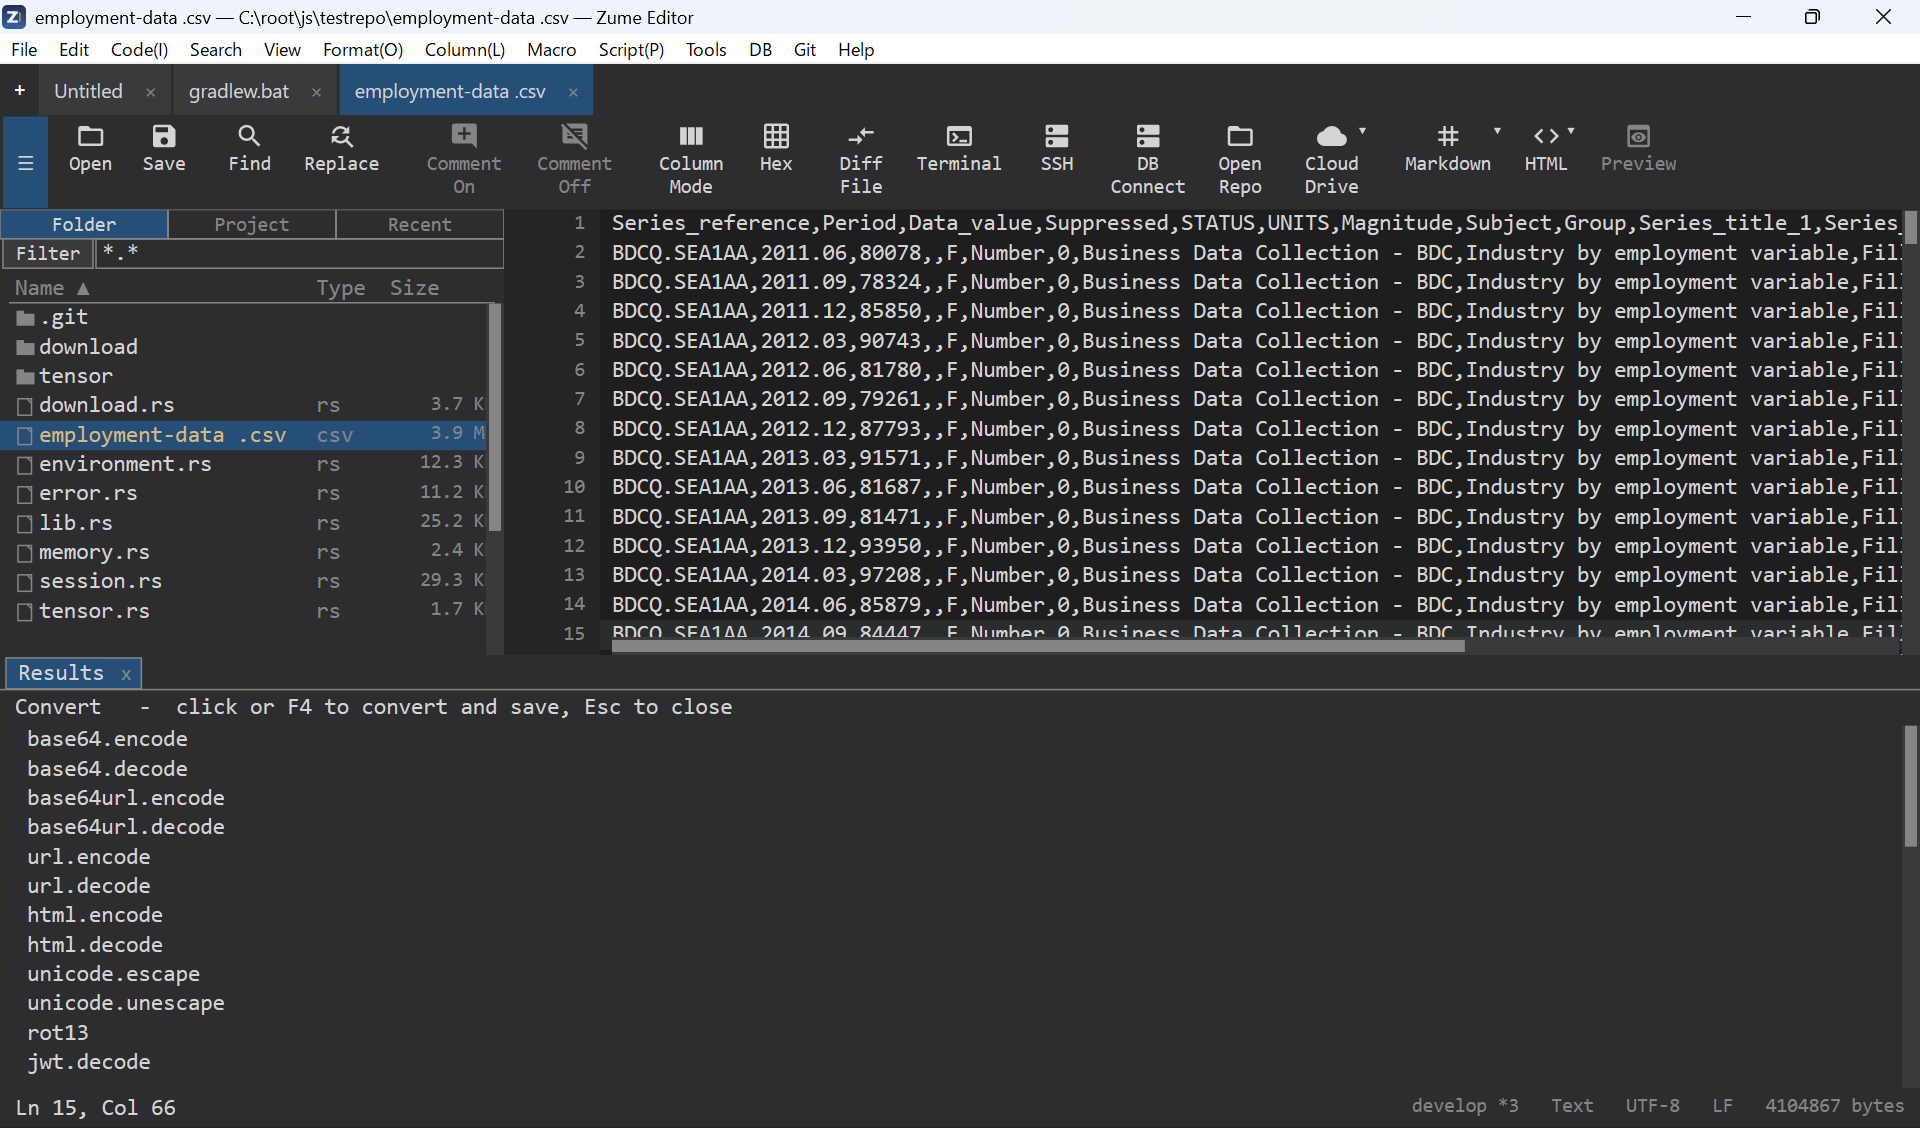
Task: Expand the HTML dropdown arrow
Action: [1571, 131]
